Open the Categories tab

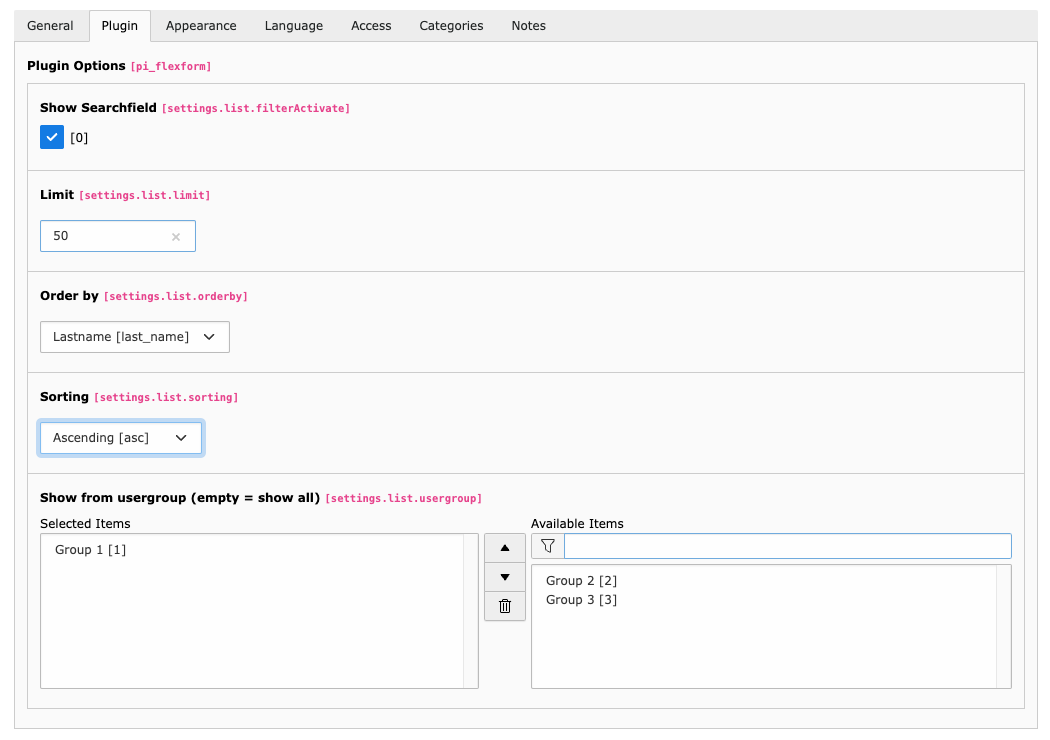pos(451,26)
